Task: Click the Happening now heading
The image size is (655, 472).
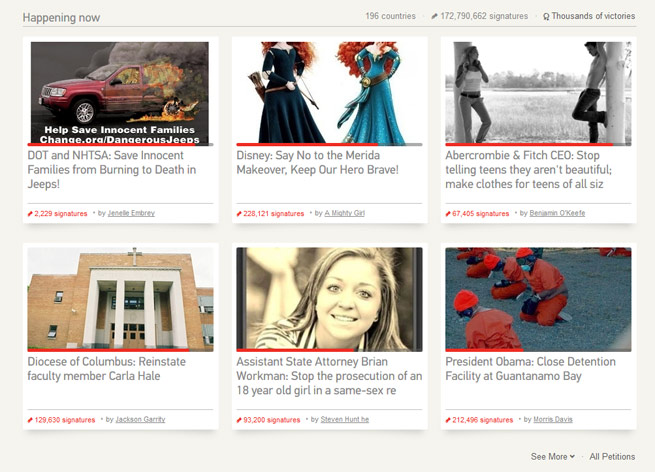Action: (x=61, y=18)
